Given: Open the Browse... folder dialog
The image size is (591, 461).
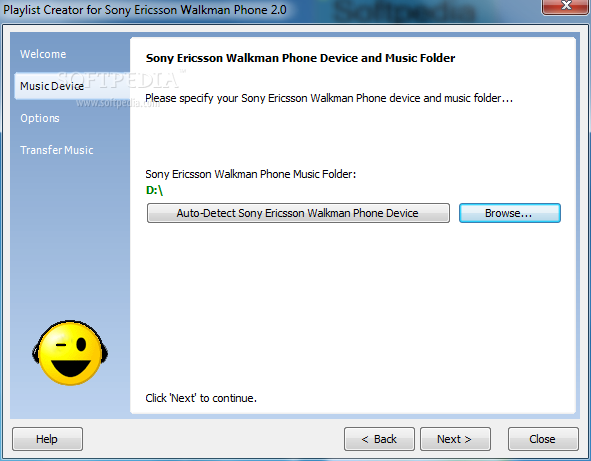Looking at the screenshot, I should (510, 213).
